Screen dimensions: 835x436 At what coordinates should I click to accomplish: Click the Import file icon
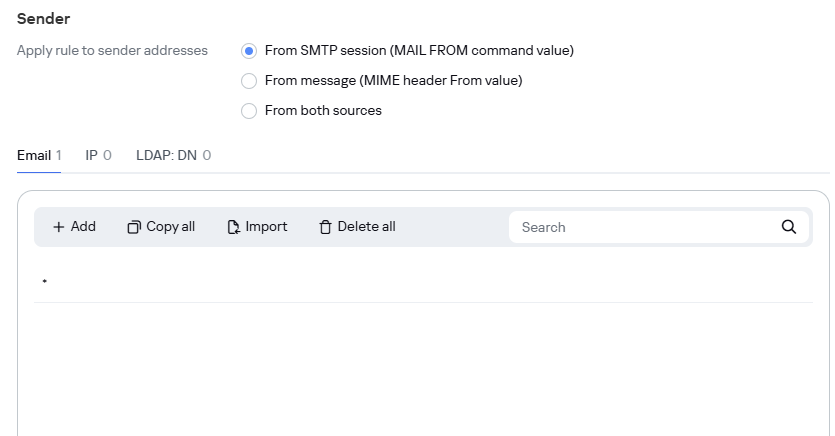233,227
